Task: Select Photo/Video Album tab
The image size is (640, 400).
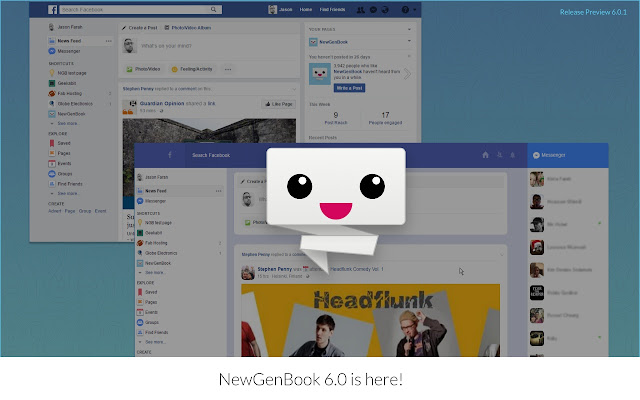Action: pos(188,28)
